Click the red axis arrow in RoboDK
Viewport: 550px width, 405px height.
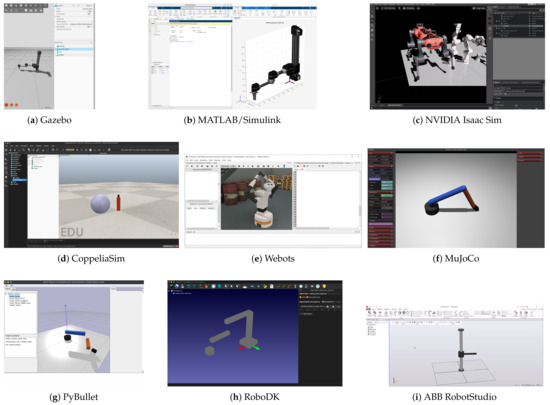[241, 348]
